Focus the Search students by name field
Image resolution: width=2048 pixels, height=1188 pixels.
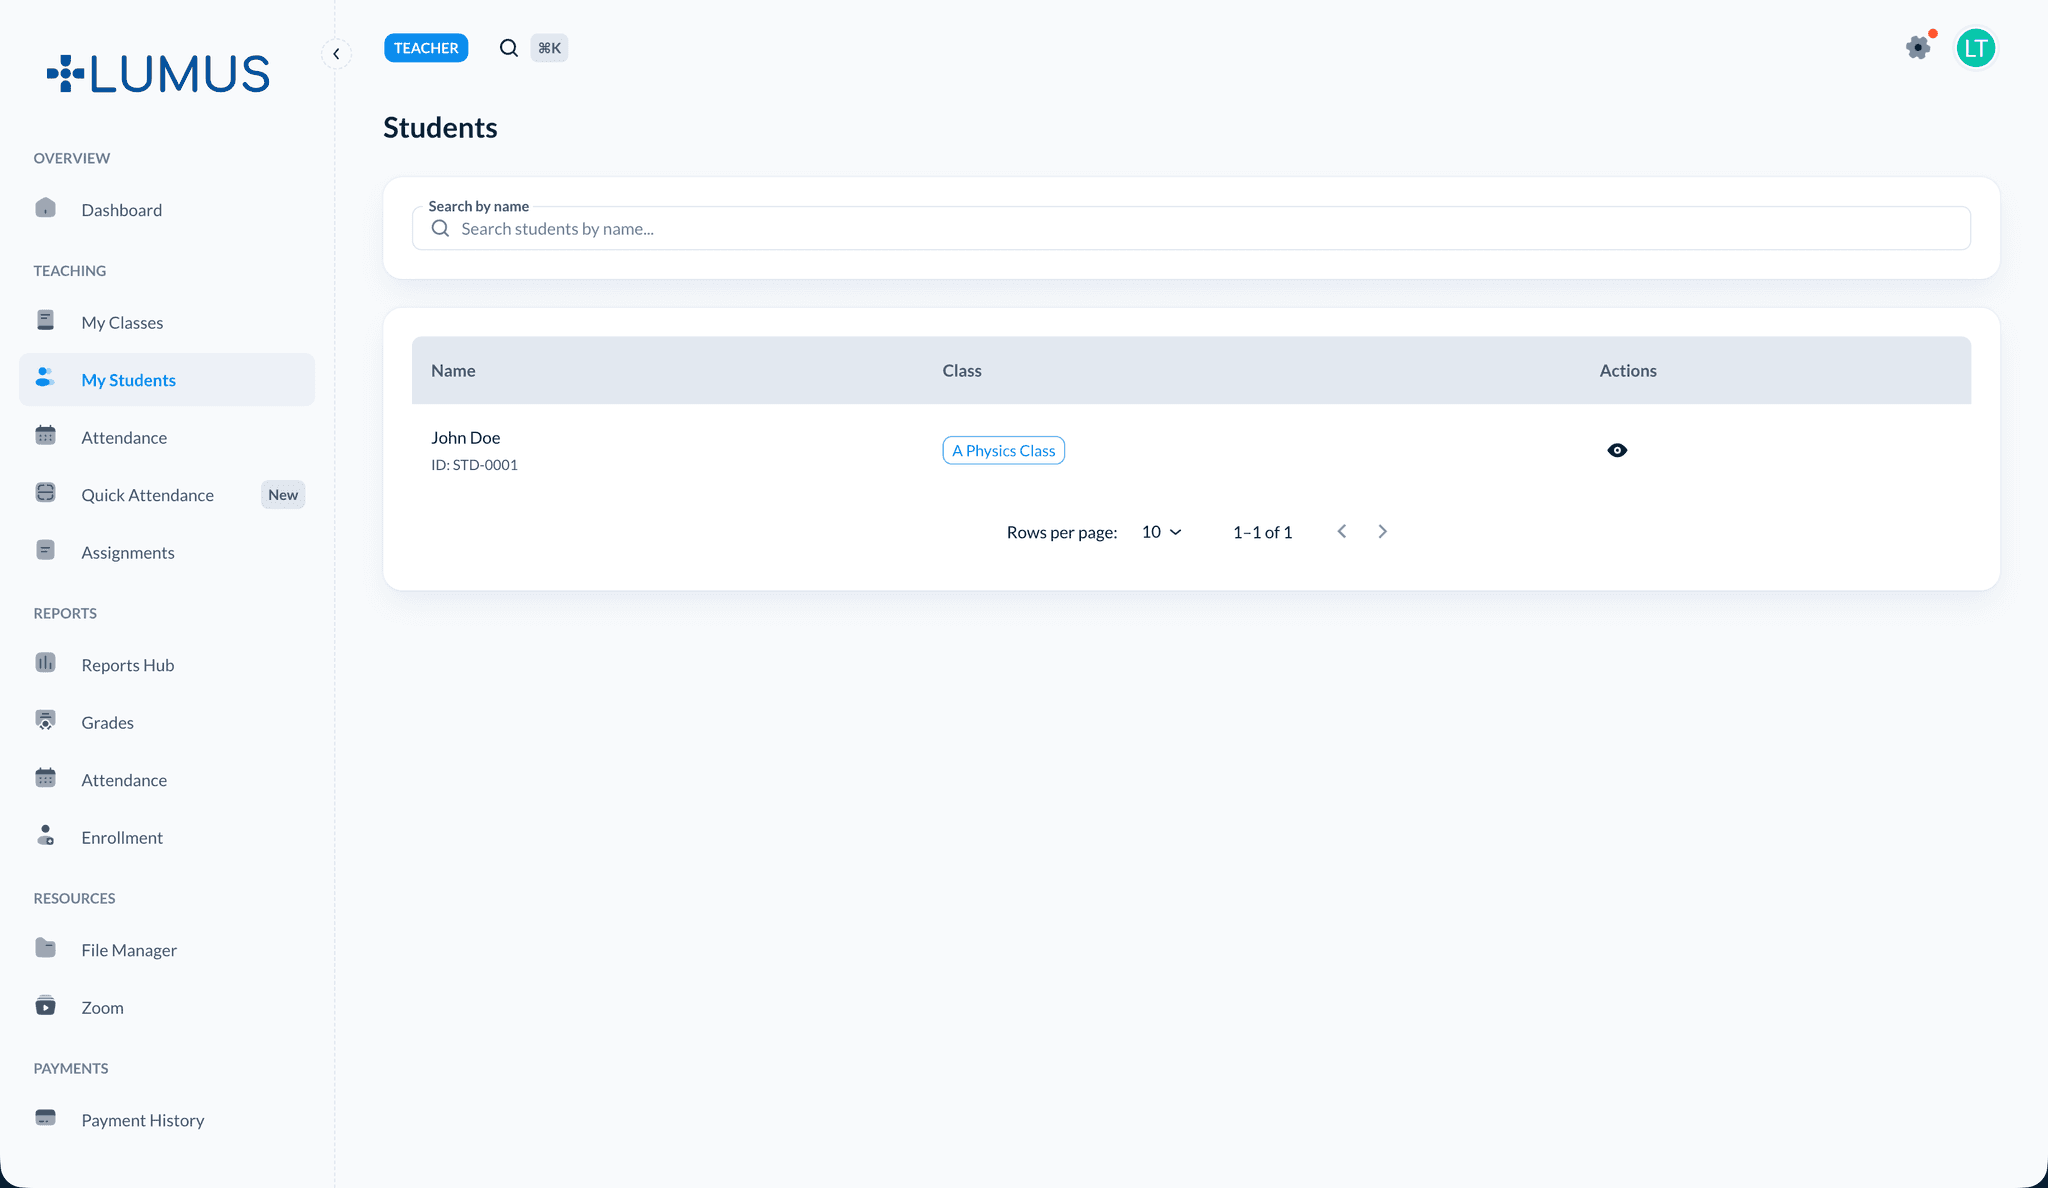click(x=1191, y=229)
